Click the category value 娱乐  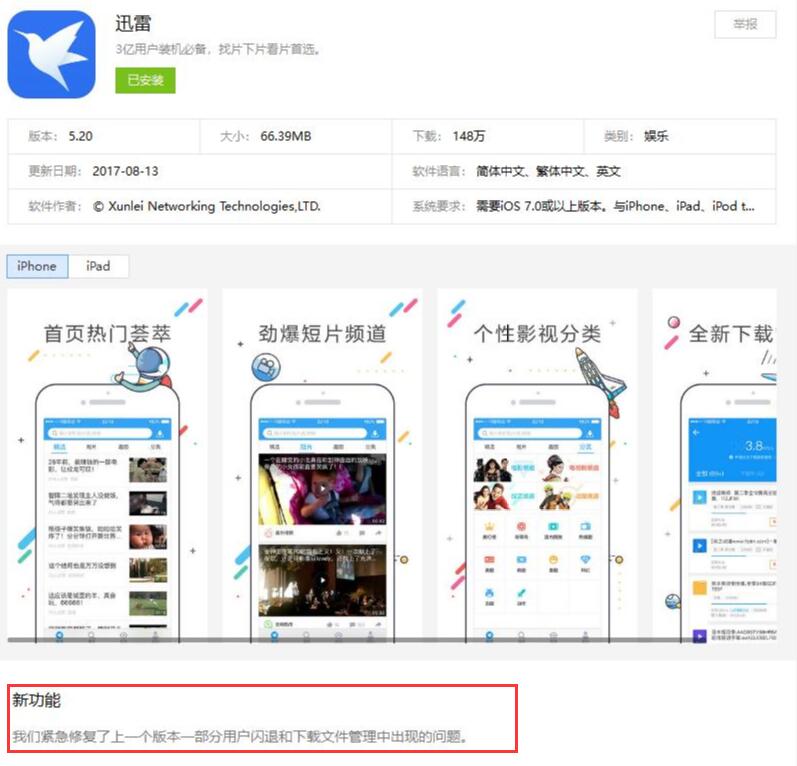656,136
